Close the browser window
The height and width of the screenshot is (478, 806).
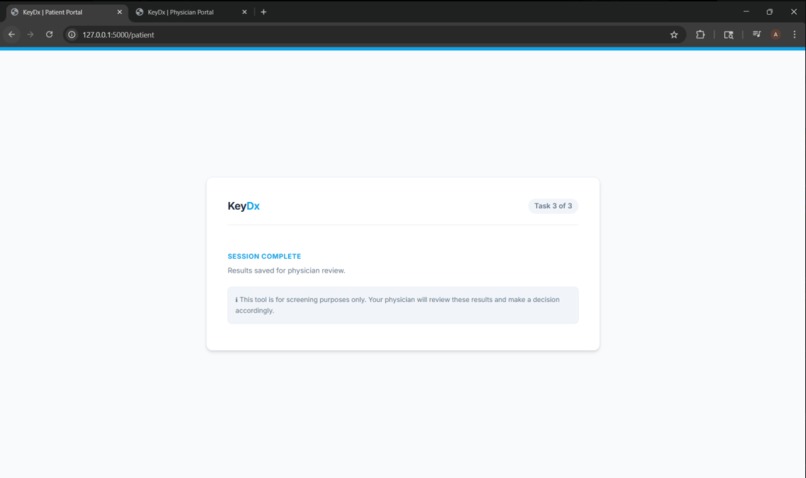click(794, 11)
